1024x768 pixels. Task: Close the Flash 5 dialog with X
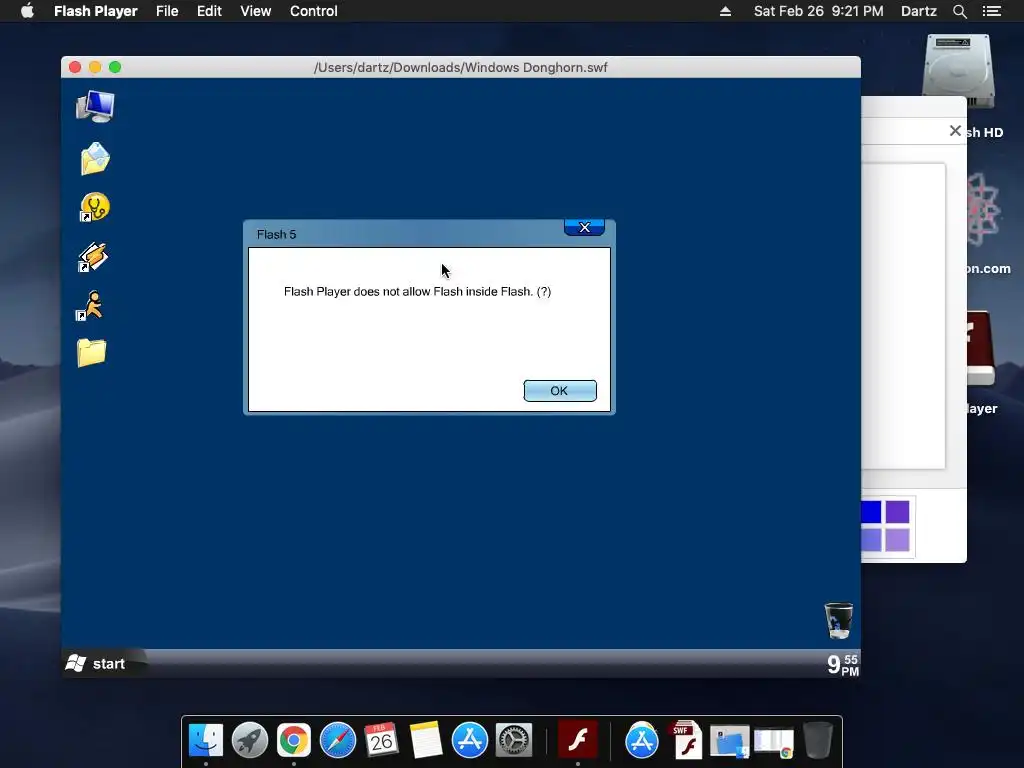pyautogui.click(x=584, y=227)
